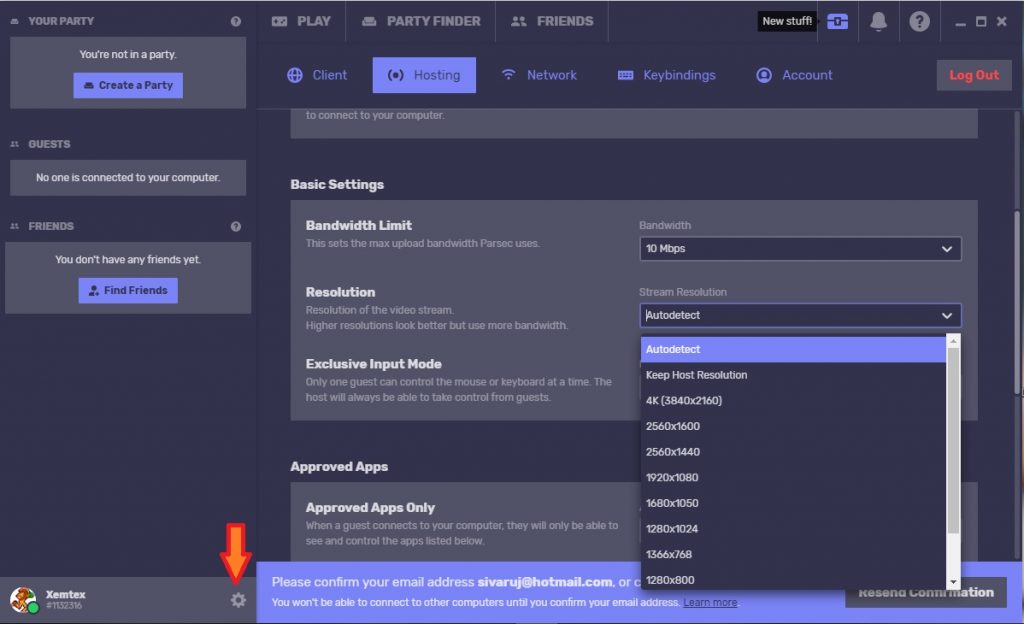Open the Bandwidth 10 Mbps dropdown
Screen dimensions: 1024x624
800,249
